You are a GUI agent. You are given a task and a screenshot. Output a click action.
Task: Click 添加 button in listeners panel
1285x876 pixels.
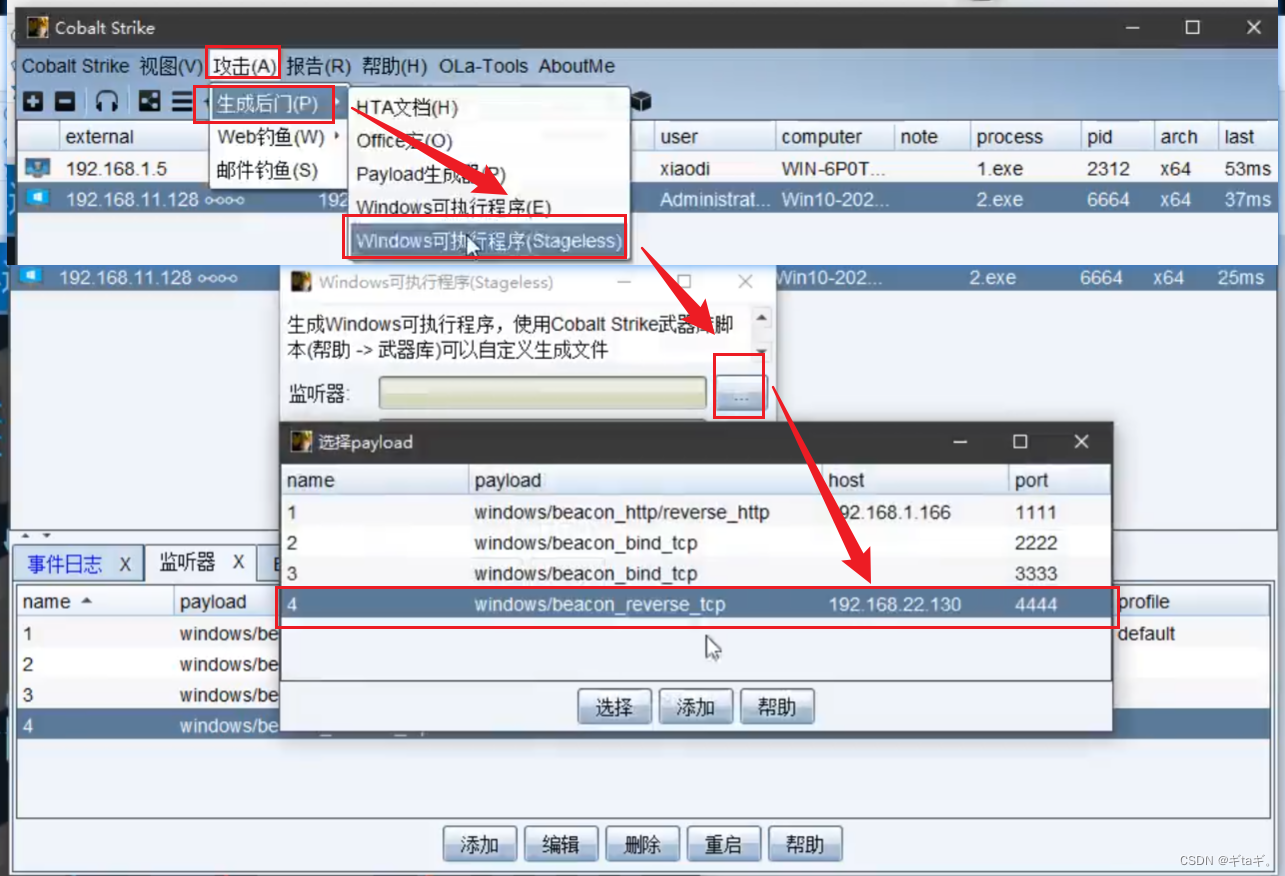point(479,844)
